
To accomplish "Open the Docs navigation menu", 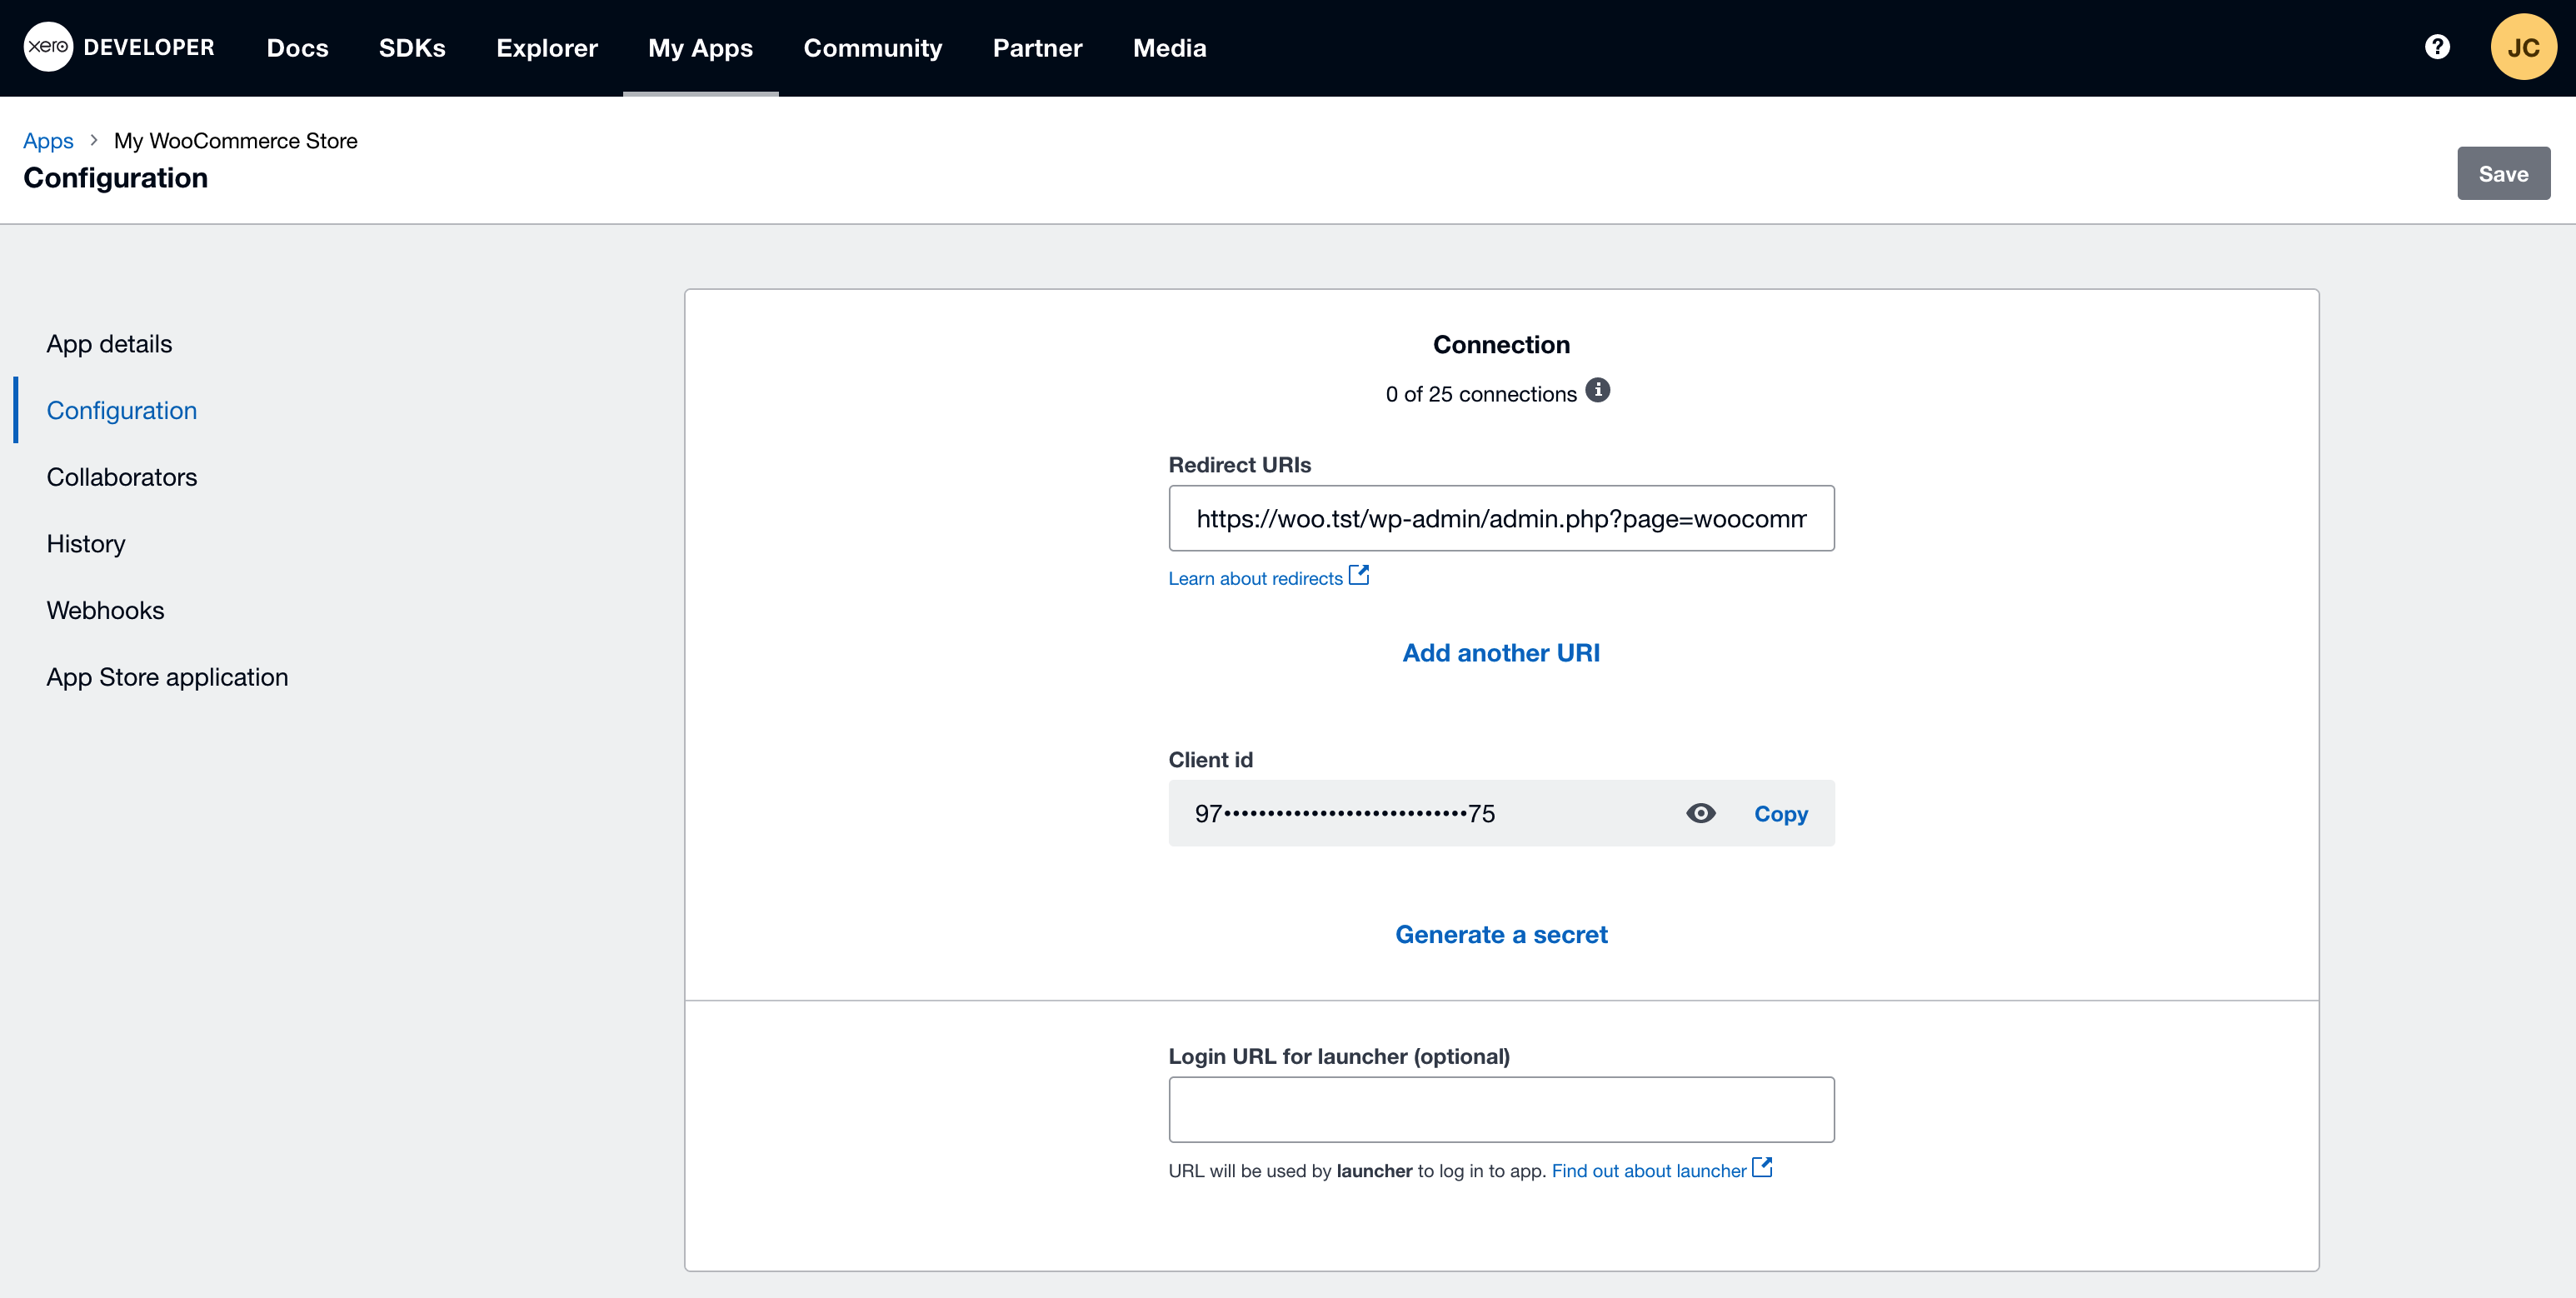I will click(297, 47).
